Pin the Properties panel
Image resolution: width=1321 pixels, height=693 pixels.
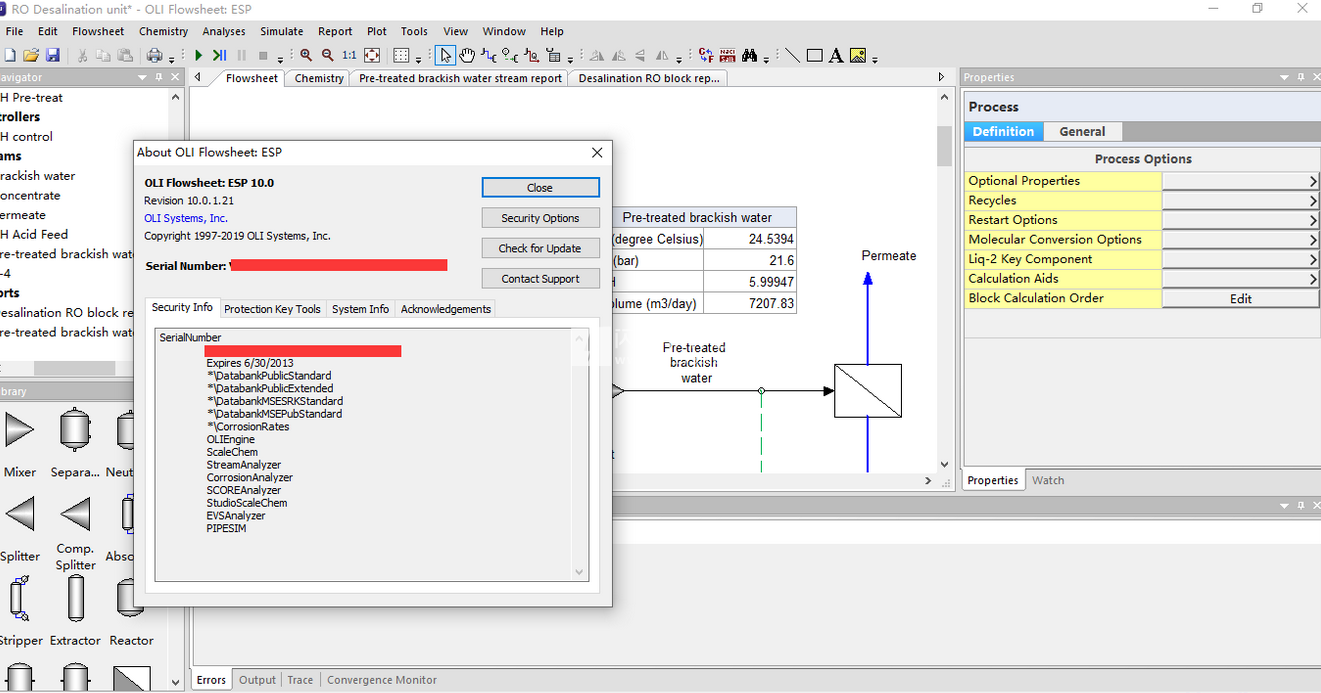coord(1301,77)
